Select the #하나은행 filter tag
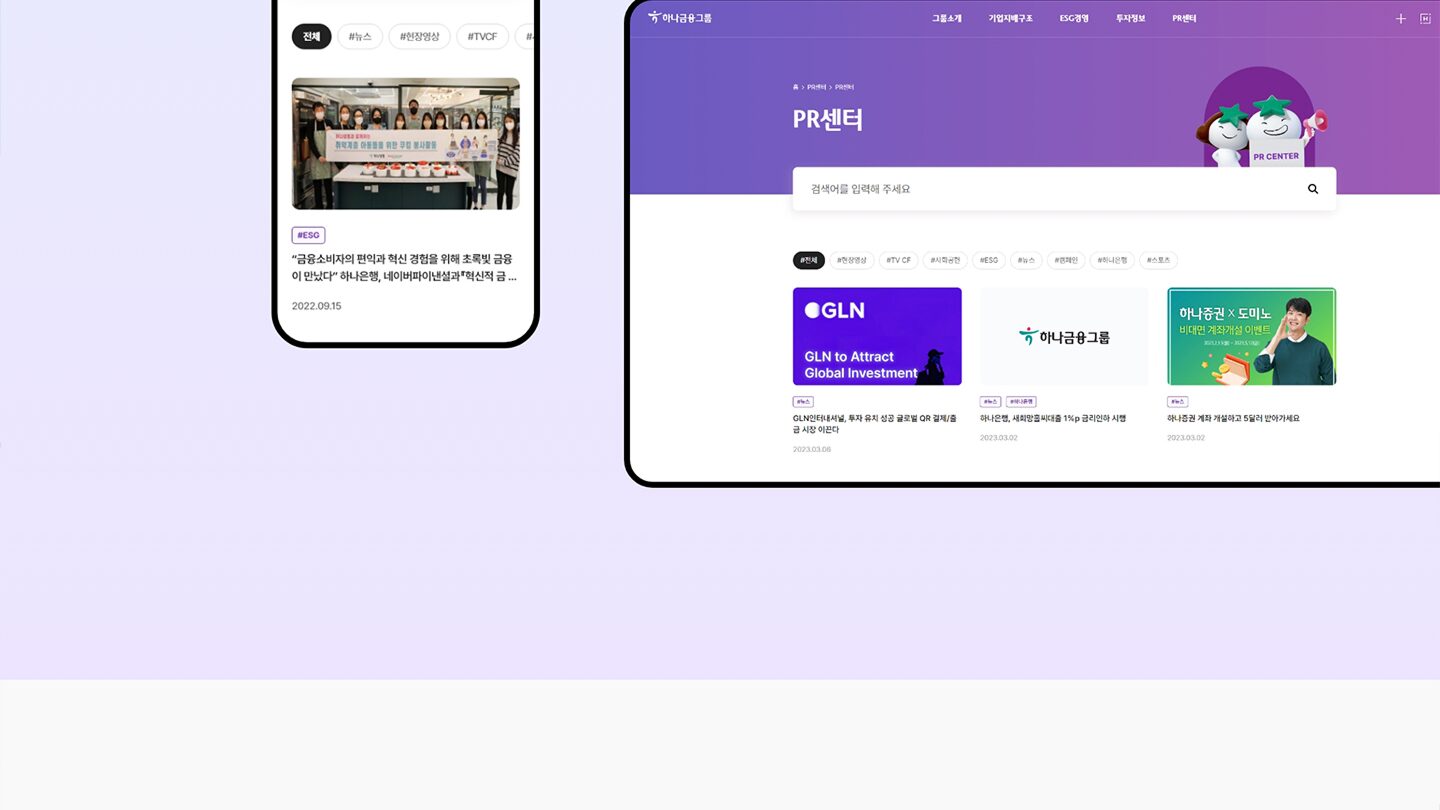This screenshot has height=810, width=1440. 1111,260
